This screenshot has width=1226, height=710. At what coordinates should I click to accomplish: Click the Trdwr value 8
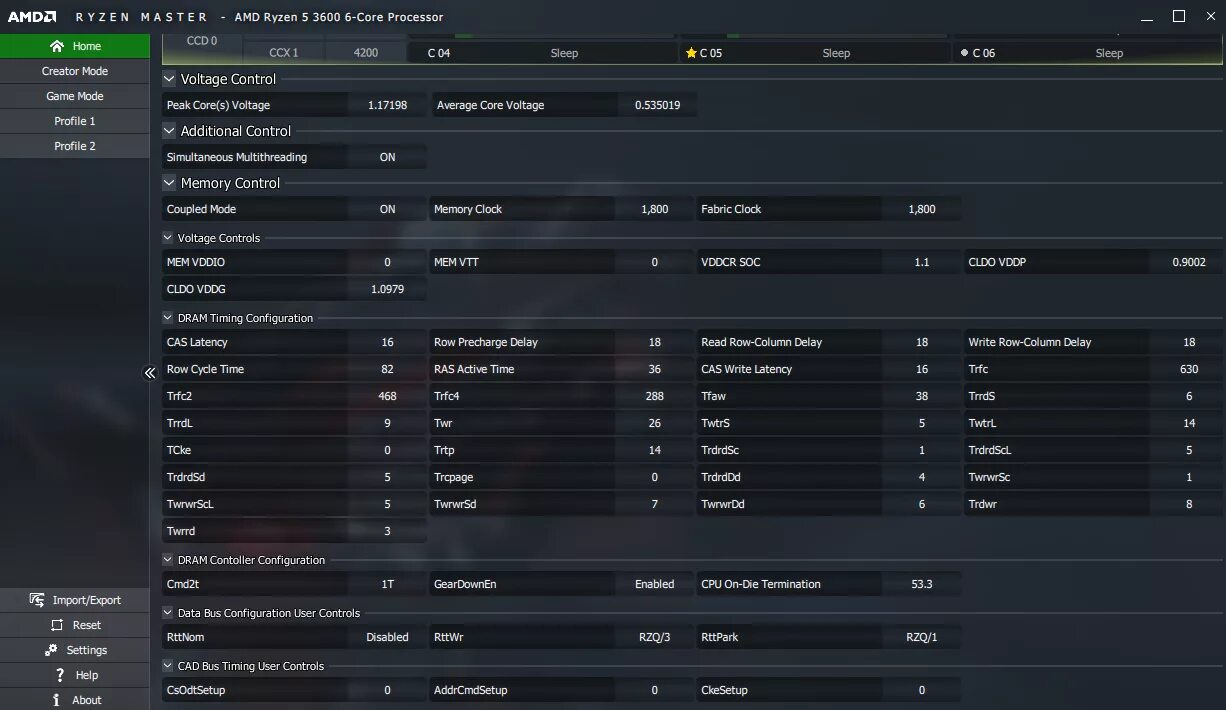coord(1188,504)
